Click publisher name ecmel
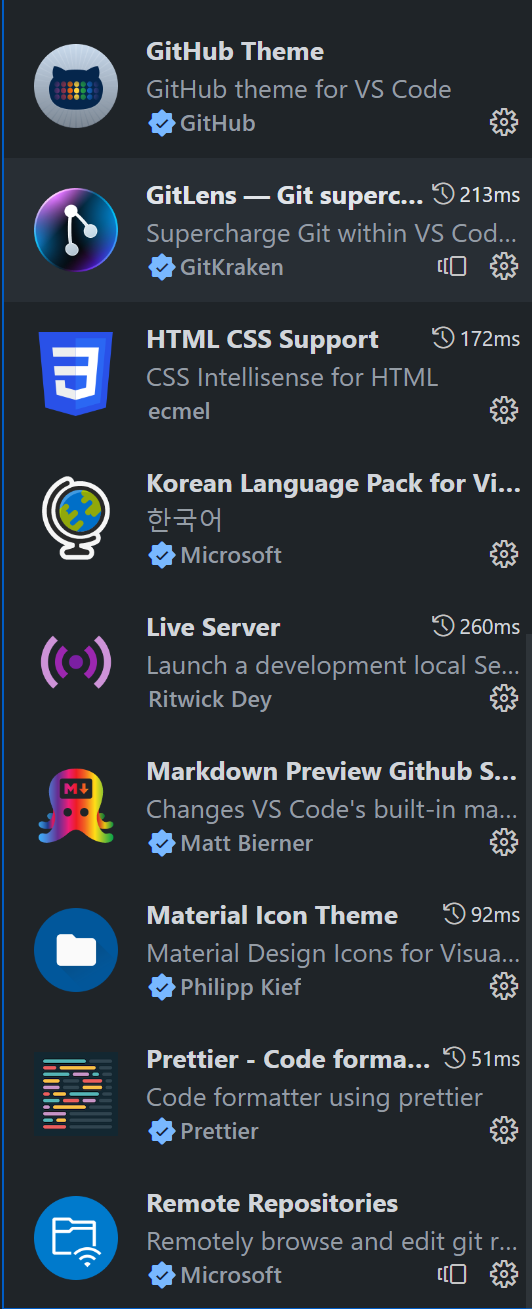 (x=179, y=412)
